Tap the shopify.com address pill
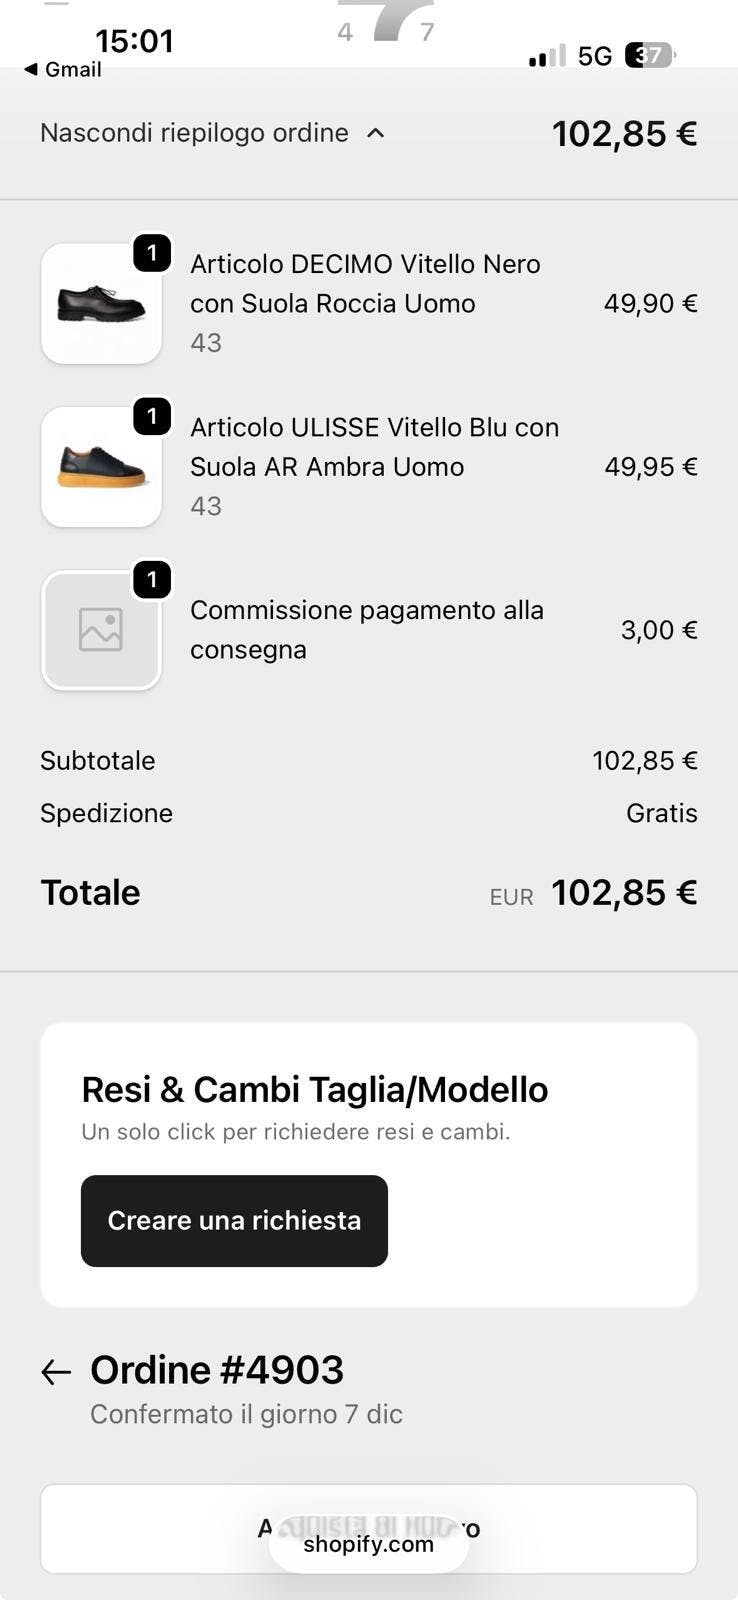This screenshot has height=1600, width=738. coord(368,1544)
